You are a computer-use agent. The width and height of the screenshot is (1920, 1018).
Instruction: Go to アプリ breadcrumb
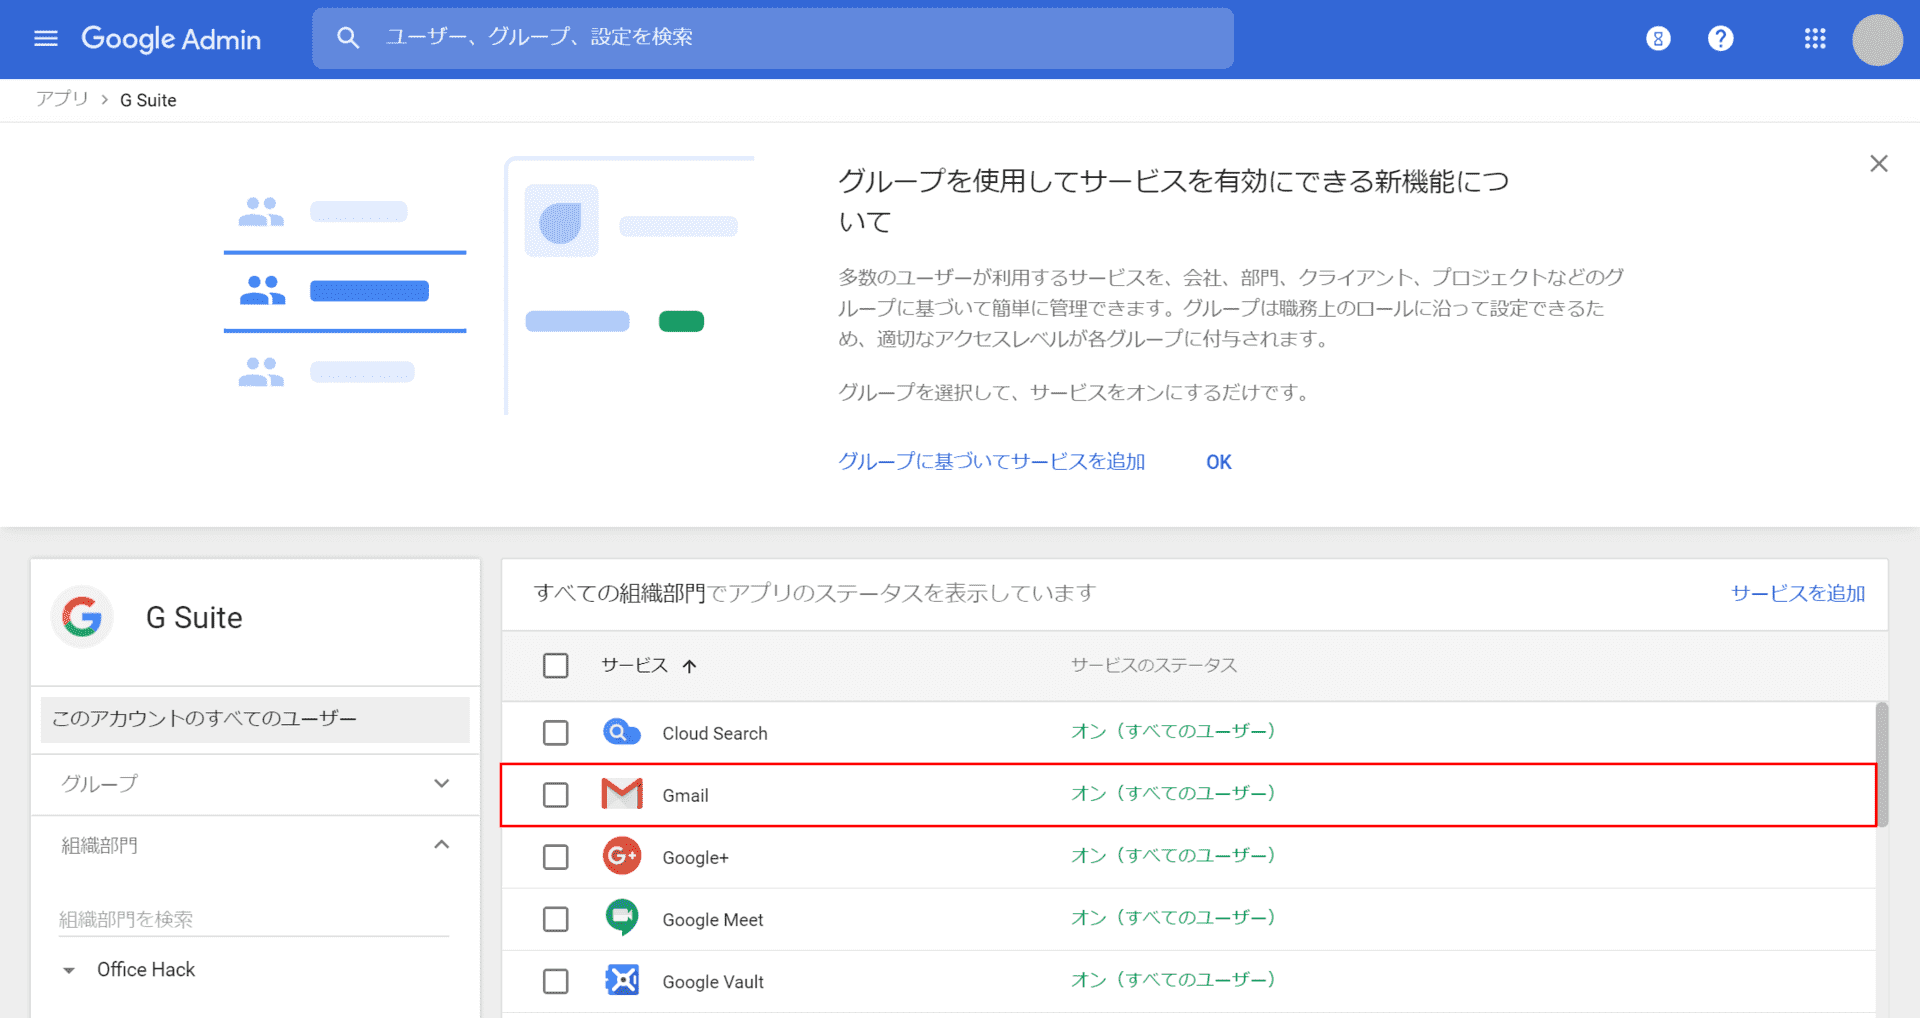tap(62, 99)
